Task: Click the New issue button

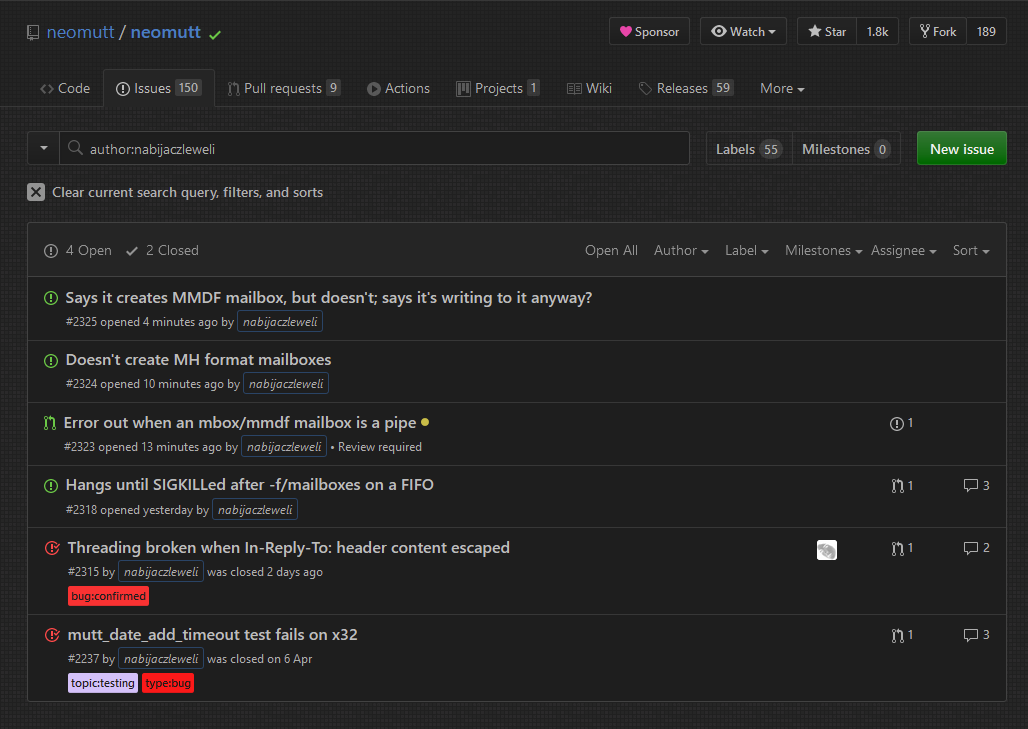Action: pos(961,149)
